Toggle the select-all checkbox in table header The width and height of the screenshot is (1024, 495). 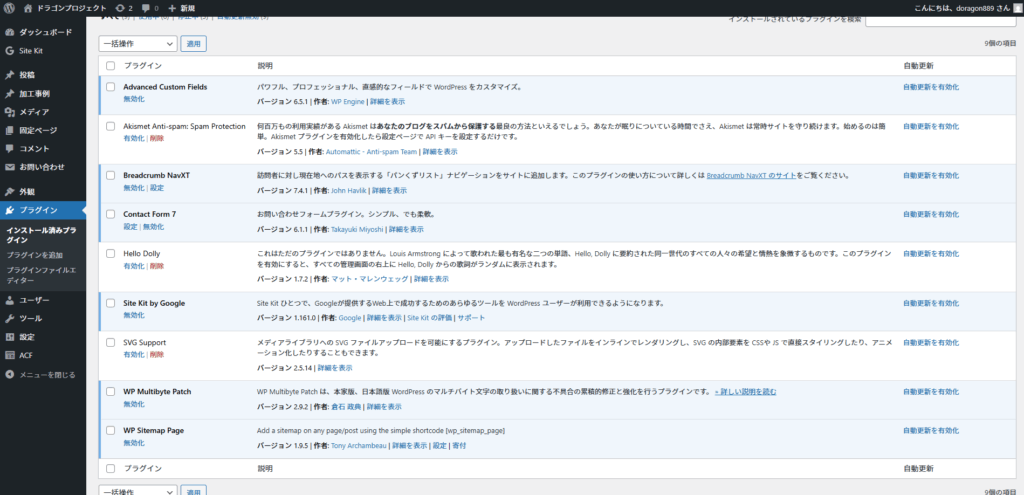[x=110, y=65]
